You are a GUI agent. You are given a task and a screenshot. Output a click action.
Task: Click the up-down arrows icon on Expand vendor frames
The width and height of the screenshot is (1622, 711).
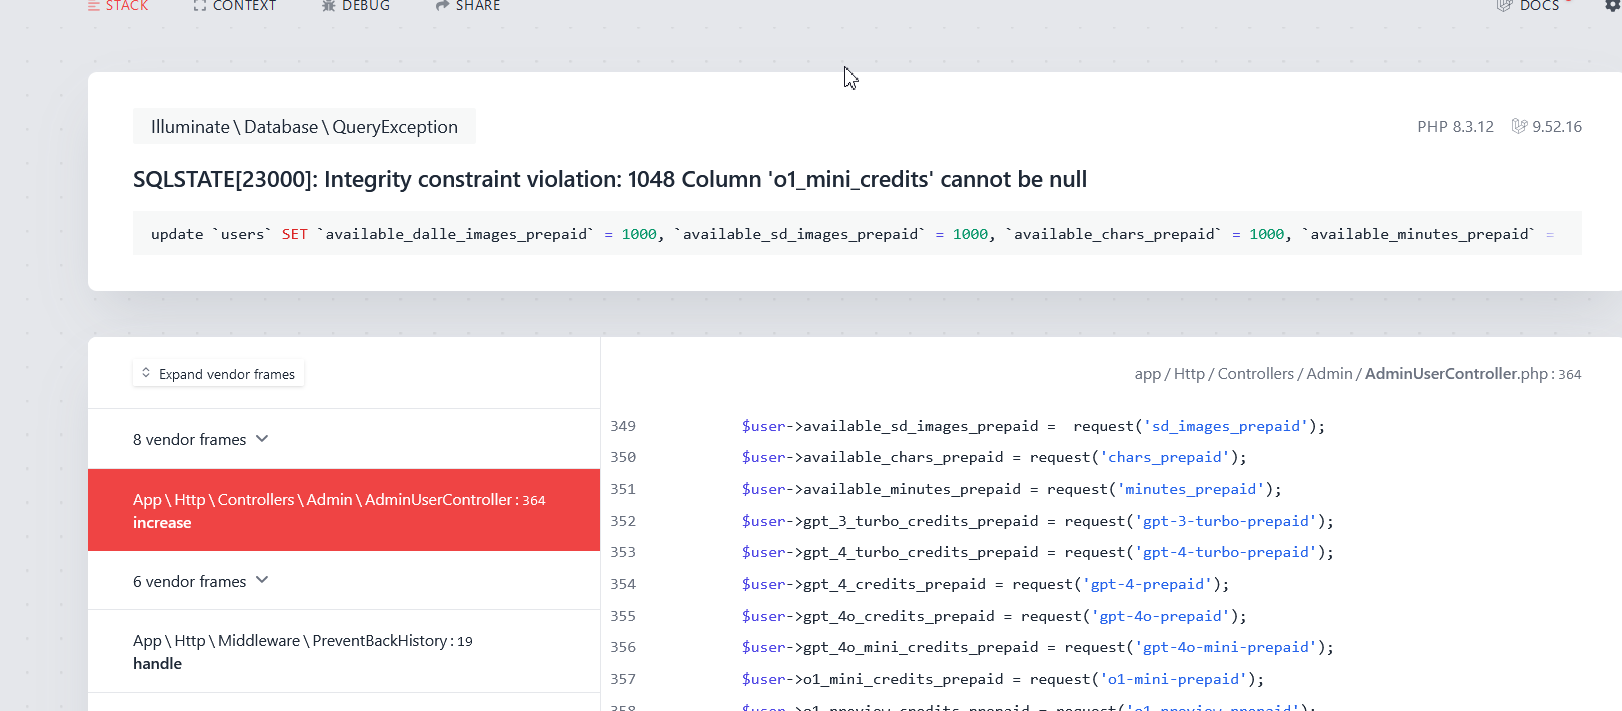[x=146, y=373]
